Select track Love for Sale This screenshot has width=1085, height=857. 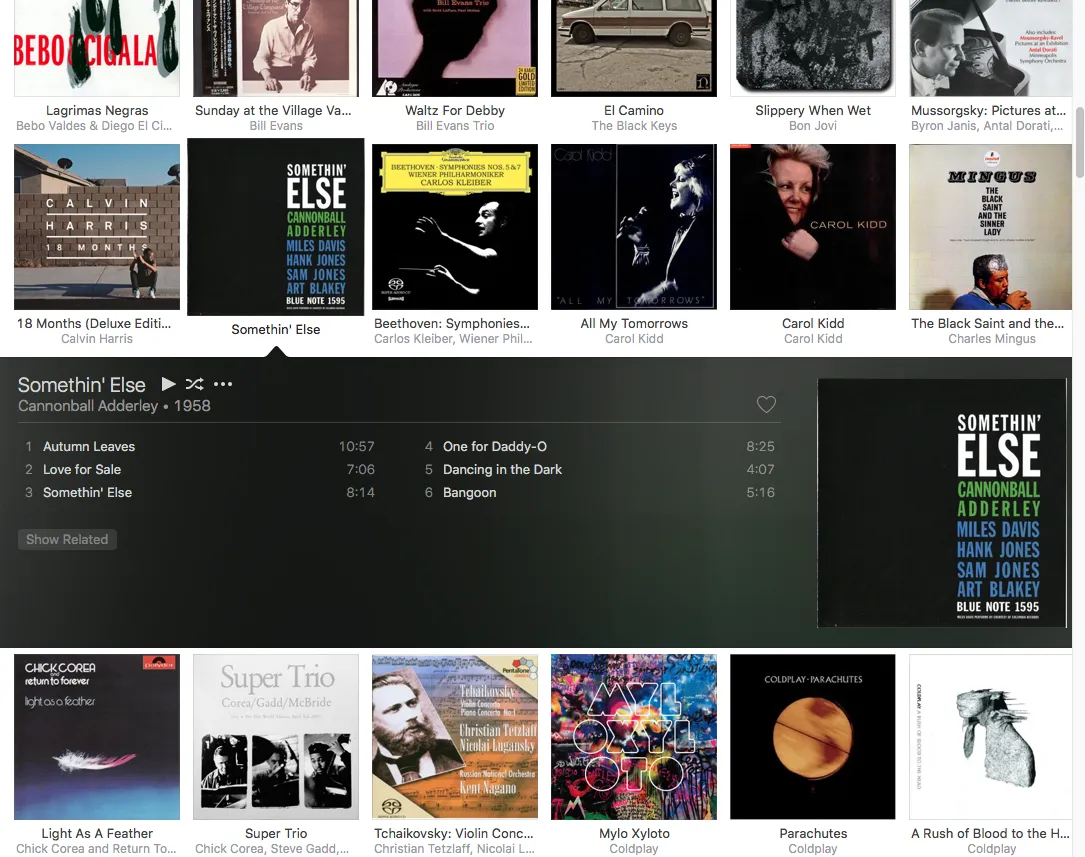[x=200, y=470]
